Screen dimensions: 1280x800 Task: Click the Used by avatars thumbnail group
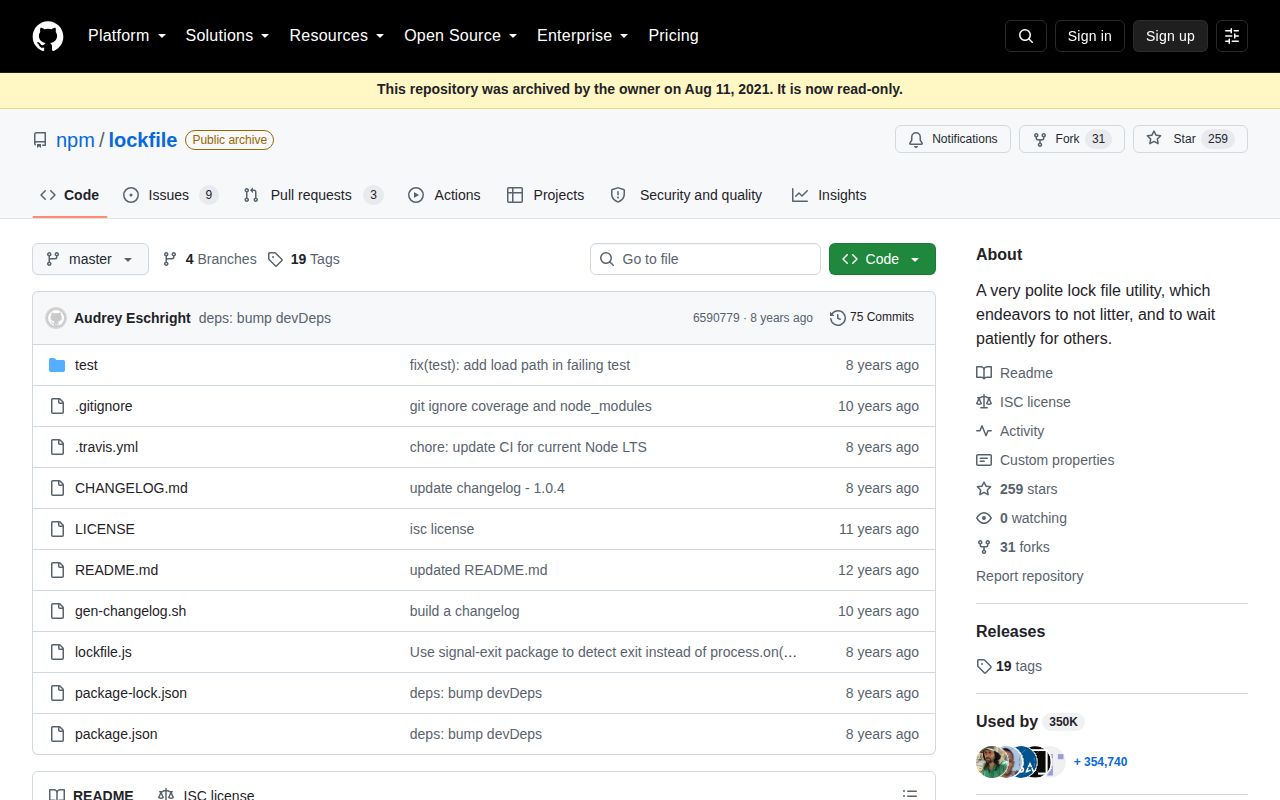click(1021, 762)
